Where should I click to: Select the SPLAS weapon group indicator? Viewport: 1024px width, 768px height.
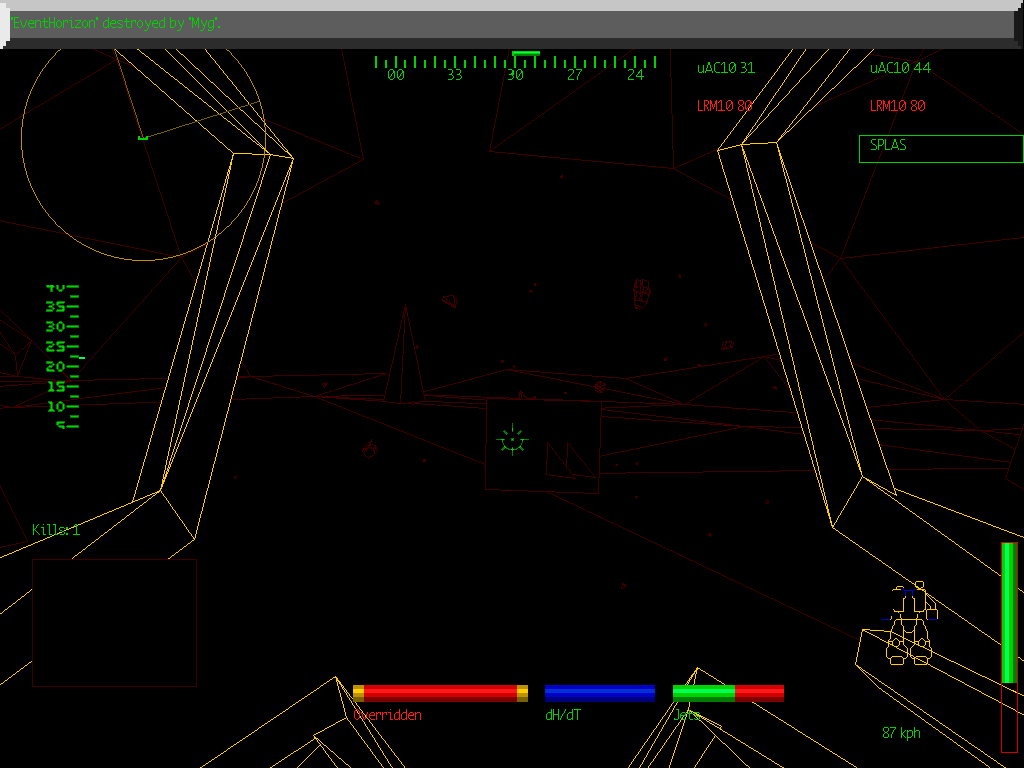tap(886, 147)
